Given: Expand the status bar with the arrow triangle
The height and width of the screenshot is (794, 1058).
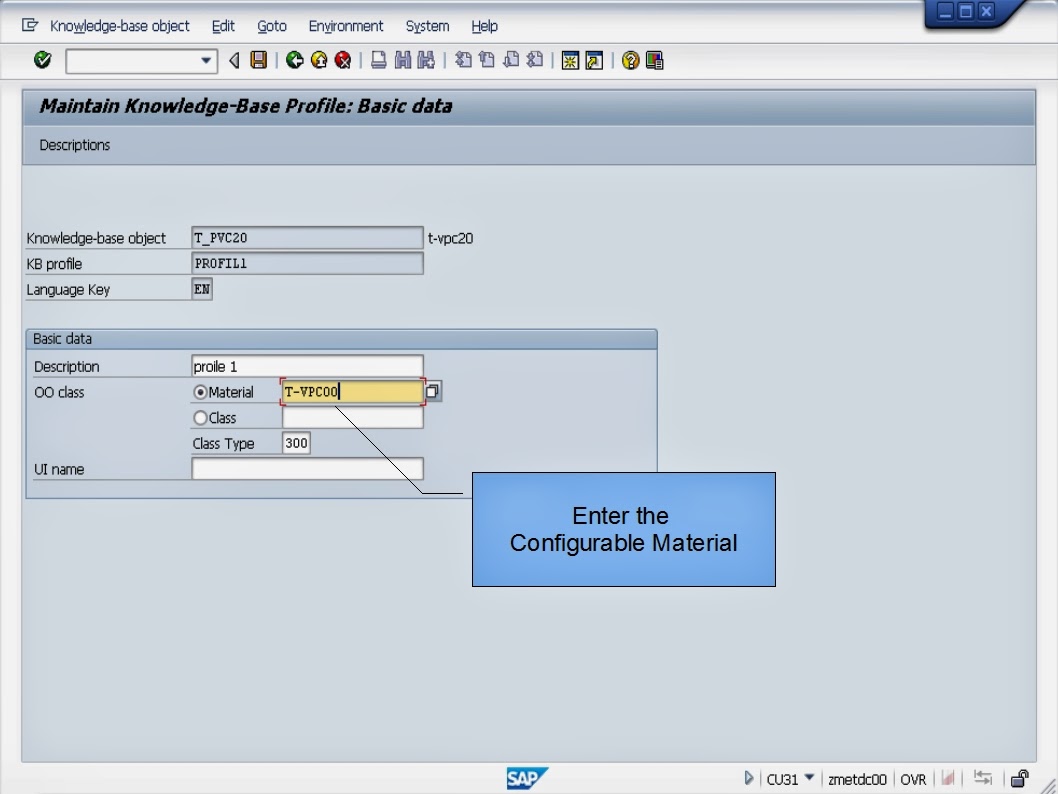Looking at the screenshot, I should click(x=749, y=778).
